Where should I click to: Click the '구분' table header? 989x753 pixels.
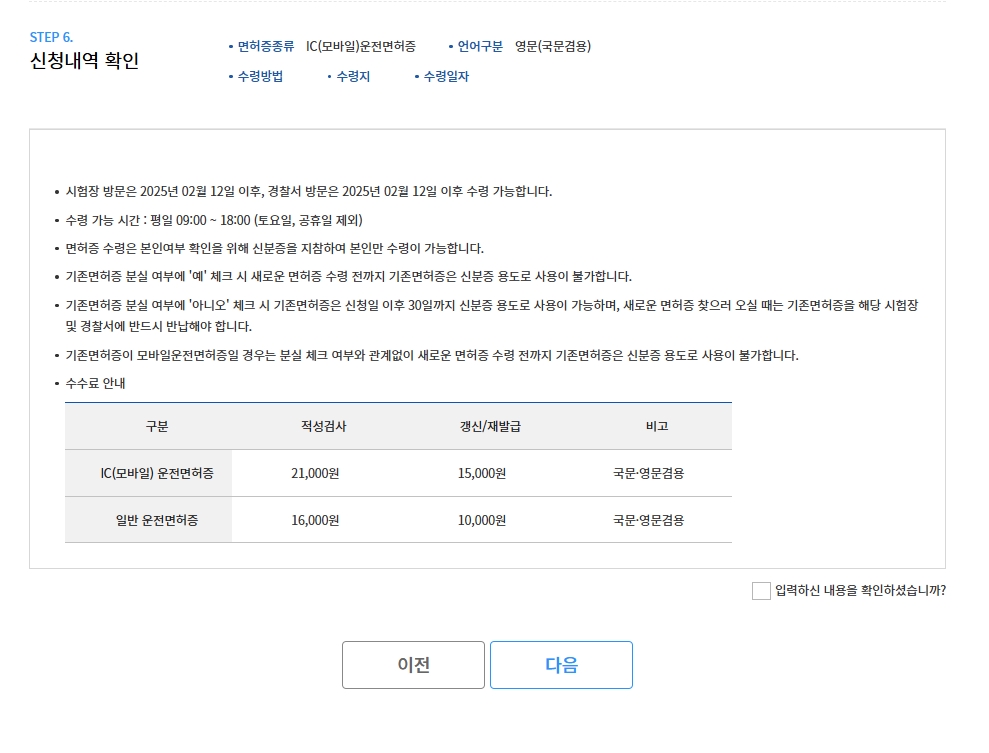pyautogui.click(x=157, y=426)
